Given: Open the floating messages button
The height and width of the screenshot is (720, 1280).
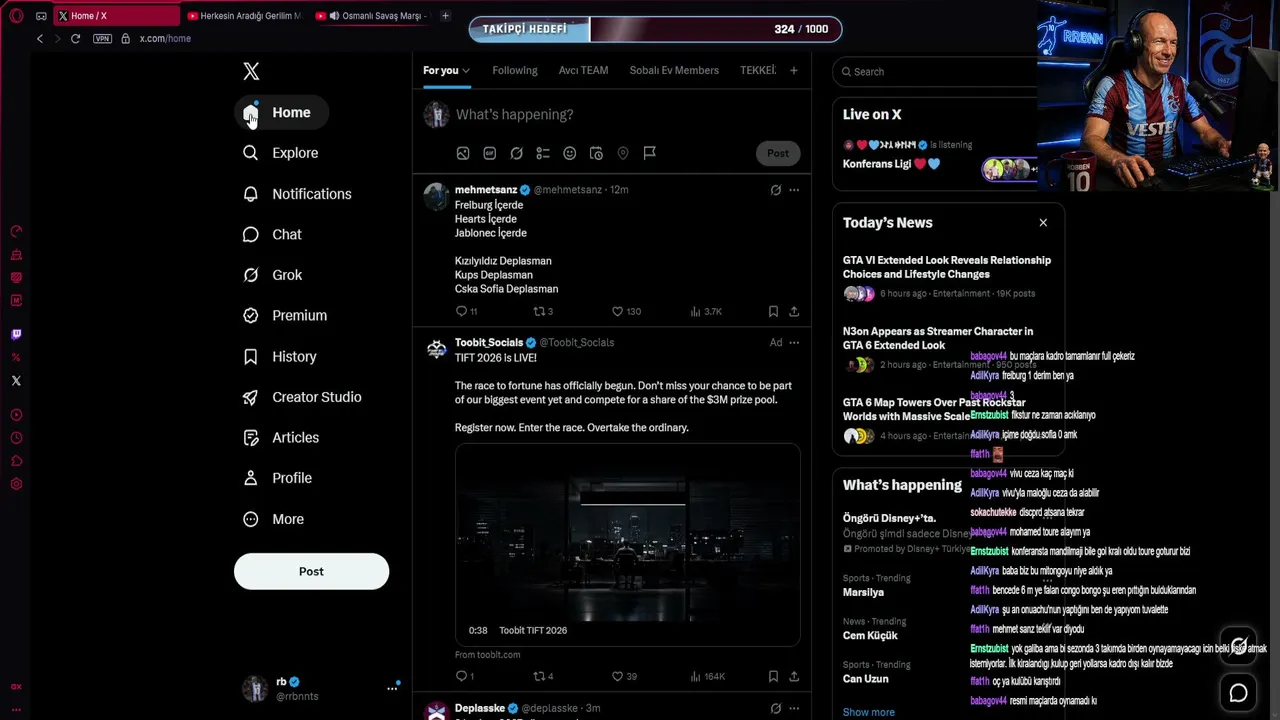Looking at the screenshot, I should pos(1238,693).
